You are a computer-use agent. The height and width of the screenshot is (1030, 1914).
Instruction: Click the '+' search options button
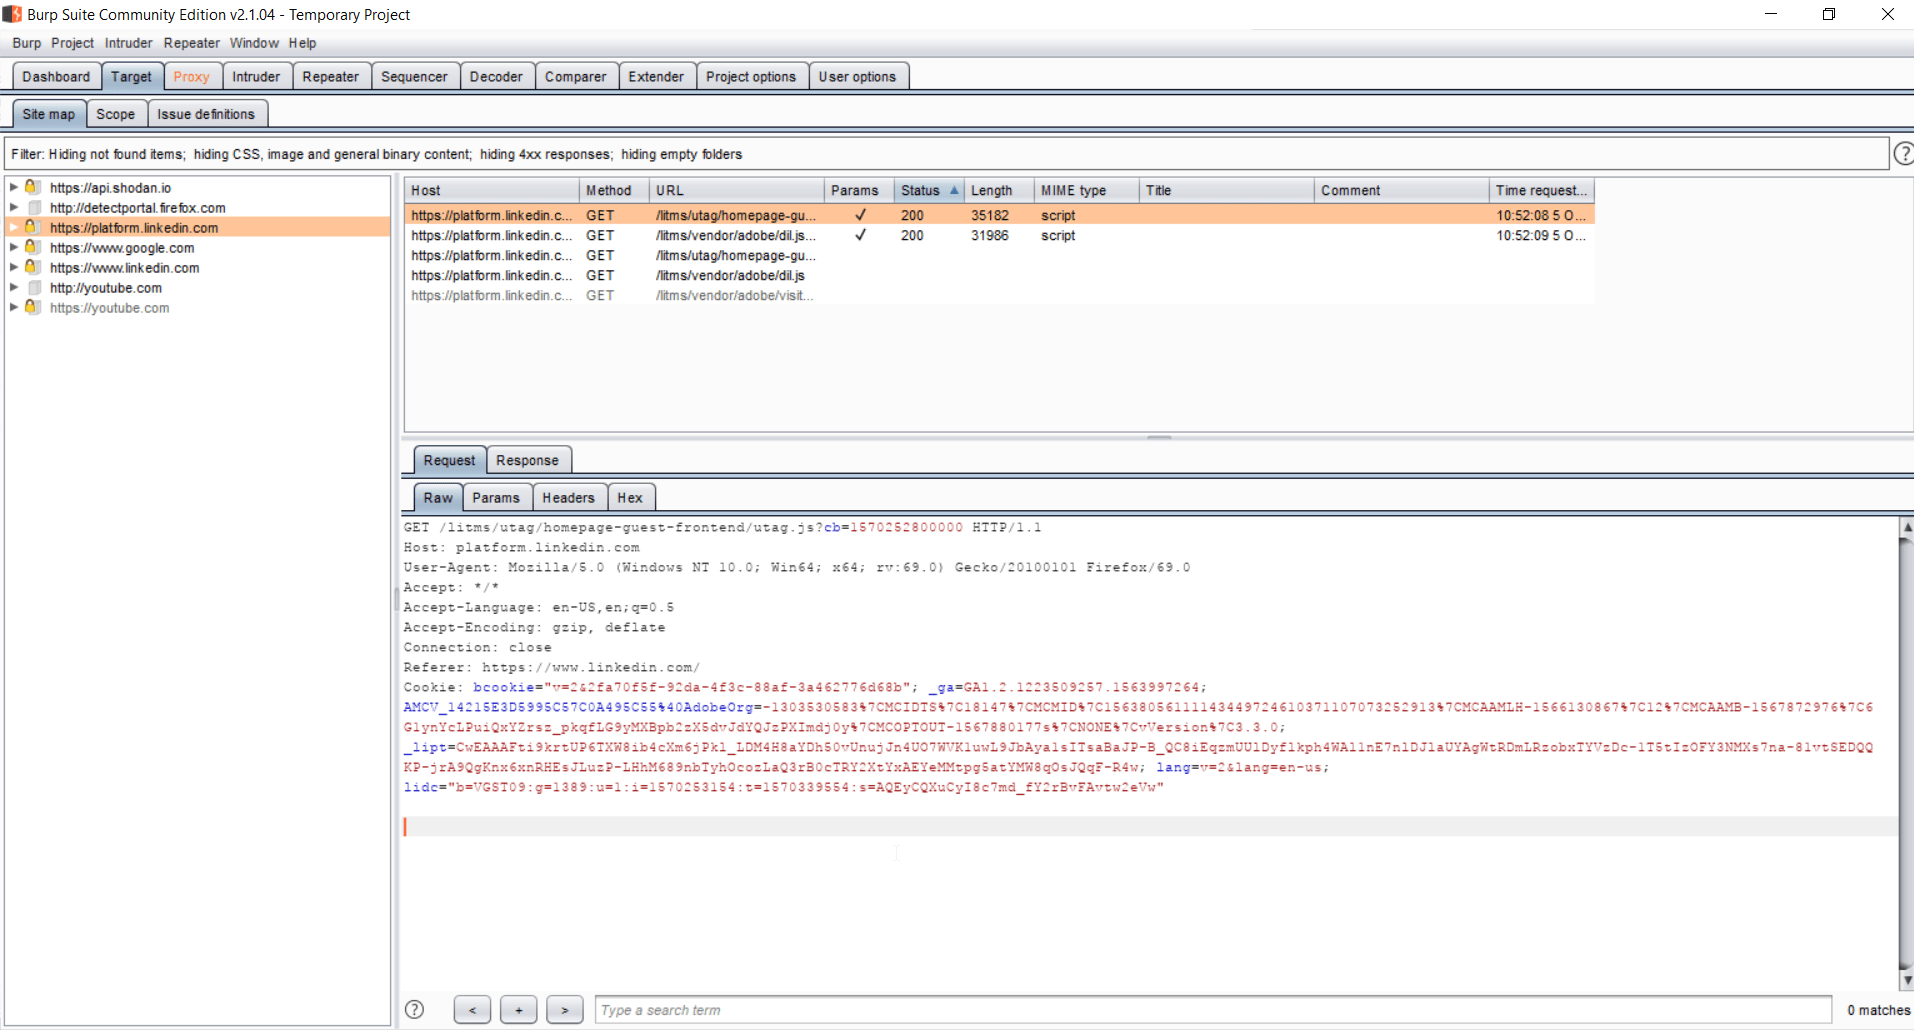(518, 1010)
